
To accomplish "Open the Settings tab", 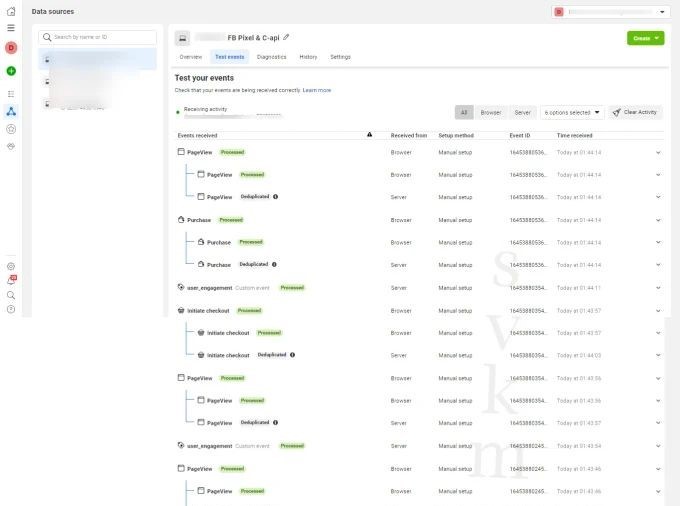I will (340, 57).
